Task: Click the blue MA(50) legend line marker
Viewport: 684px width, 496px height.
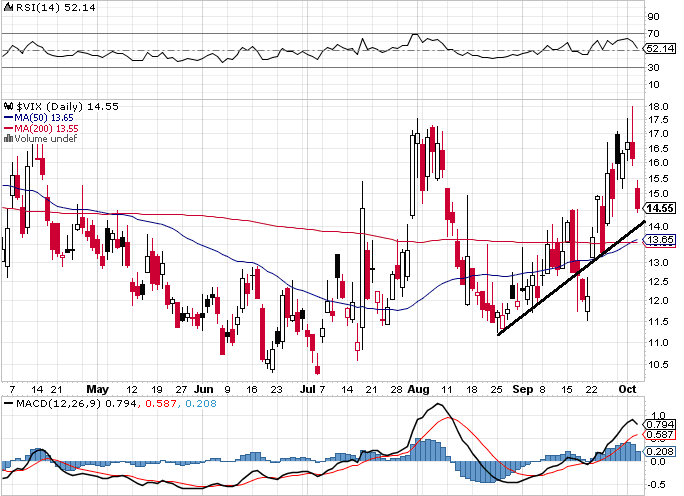Action: [x=7, y=117]
